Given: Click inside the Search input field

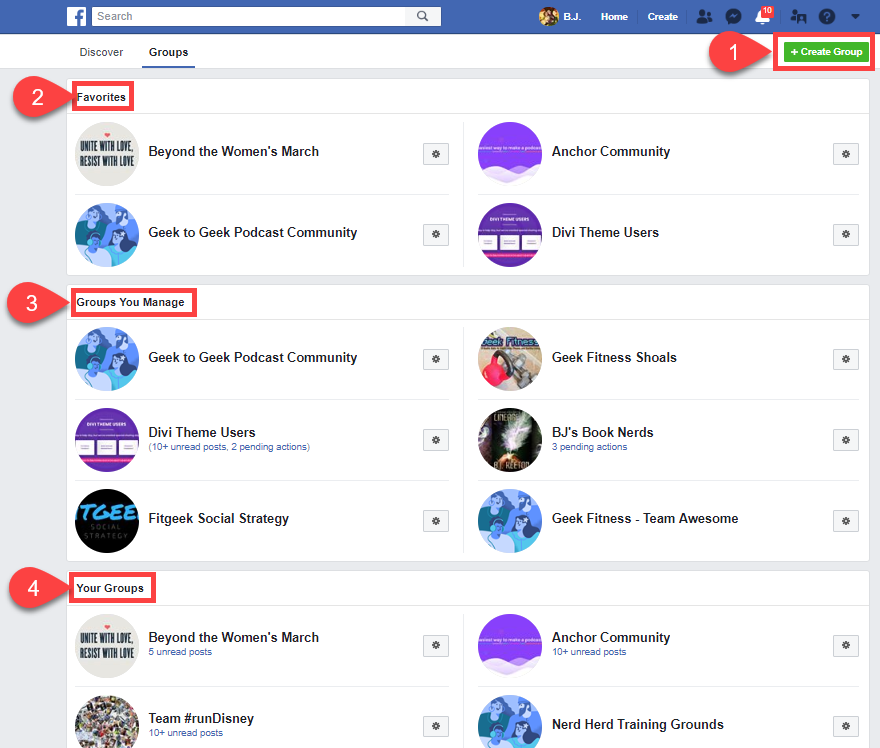Looking at the screenshot, I should 250,16.
